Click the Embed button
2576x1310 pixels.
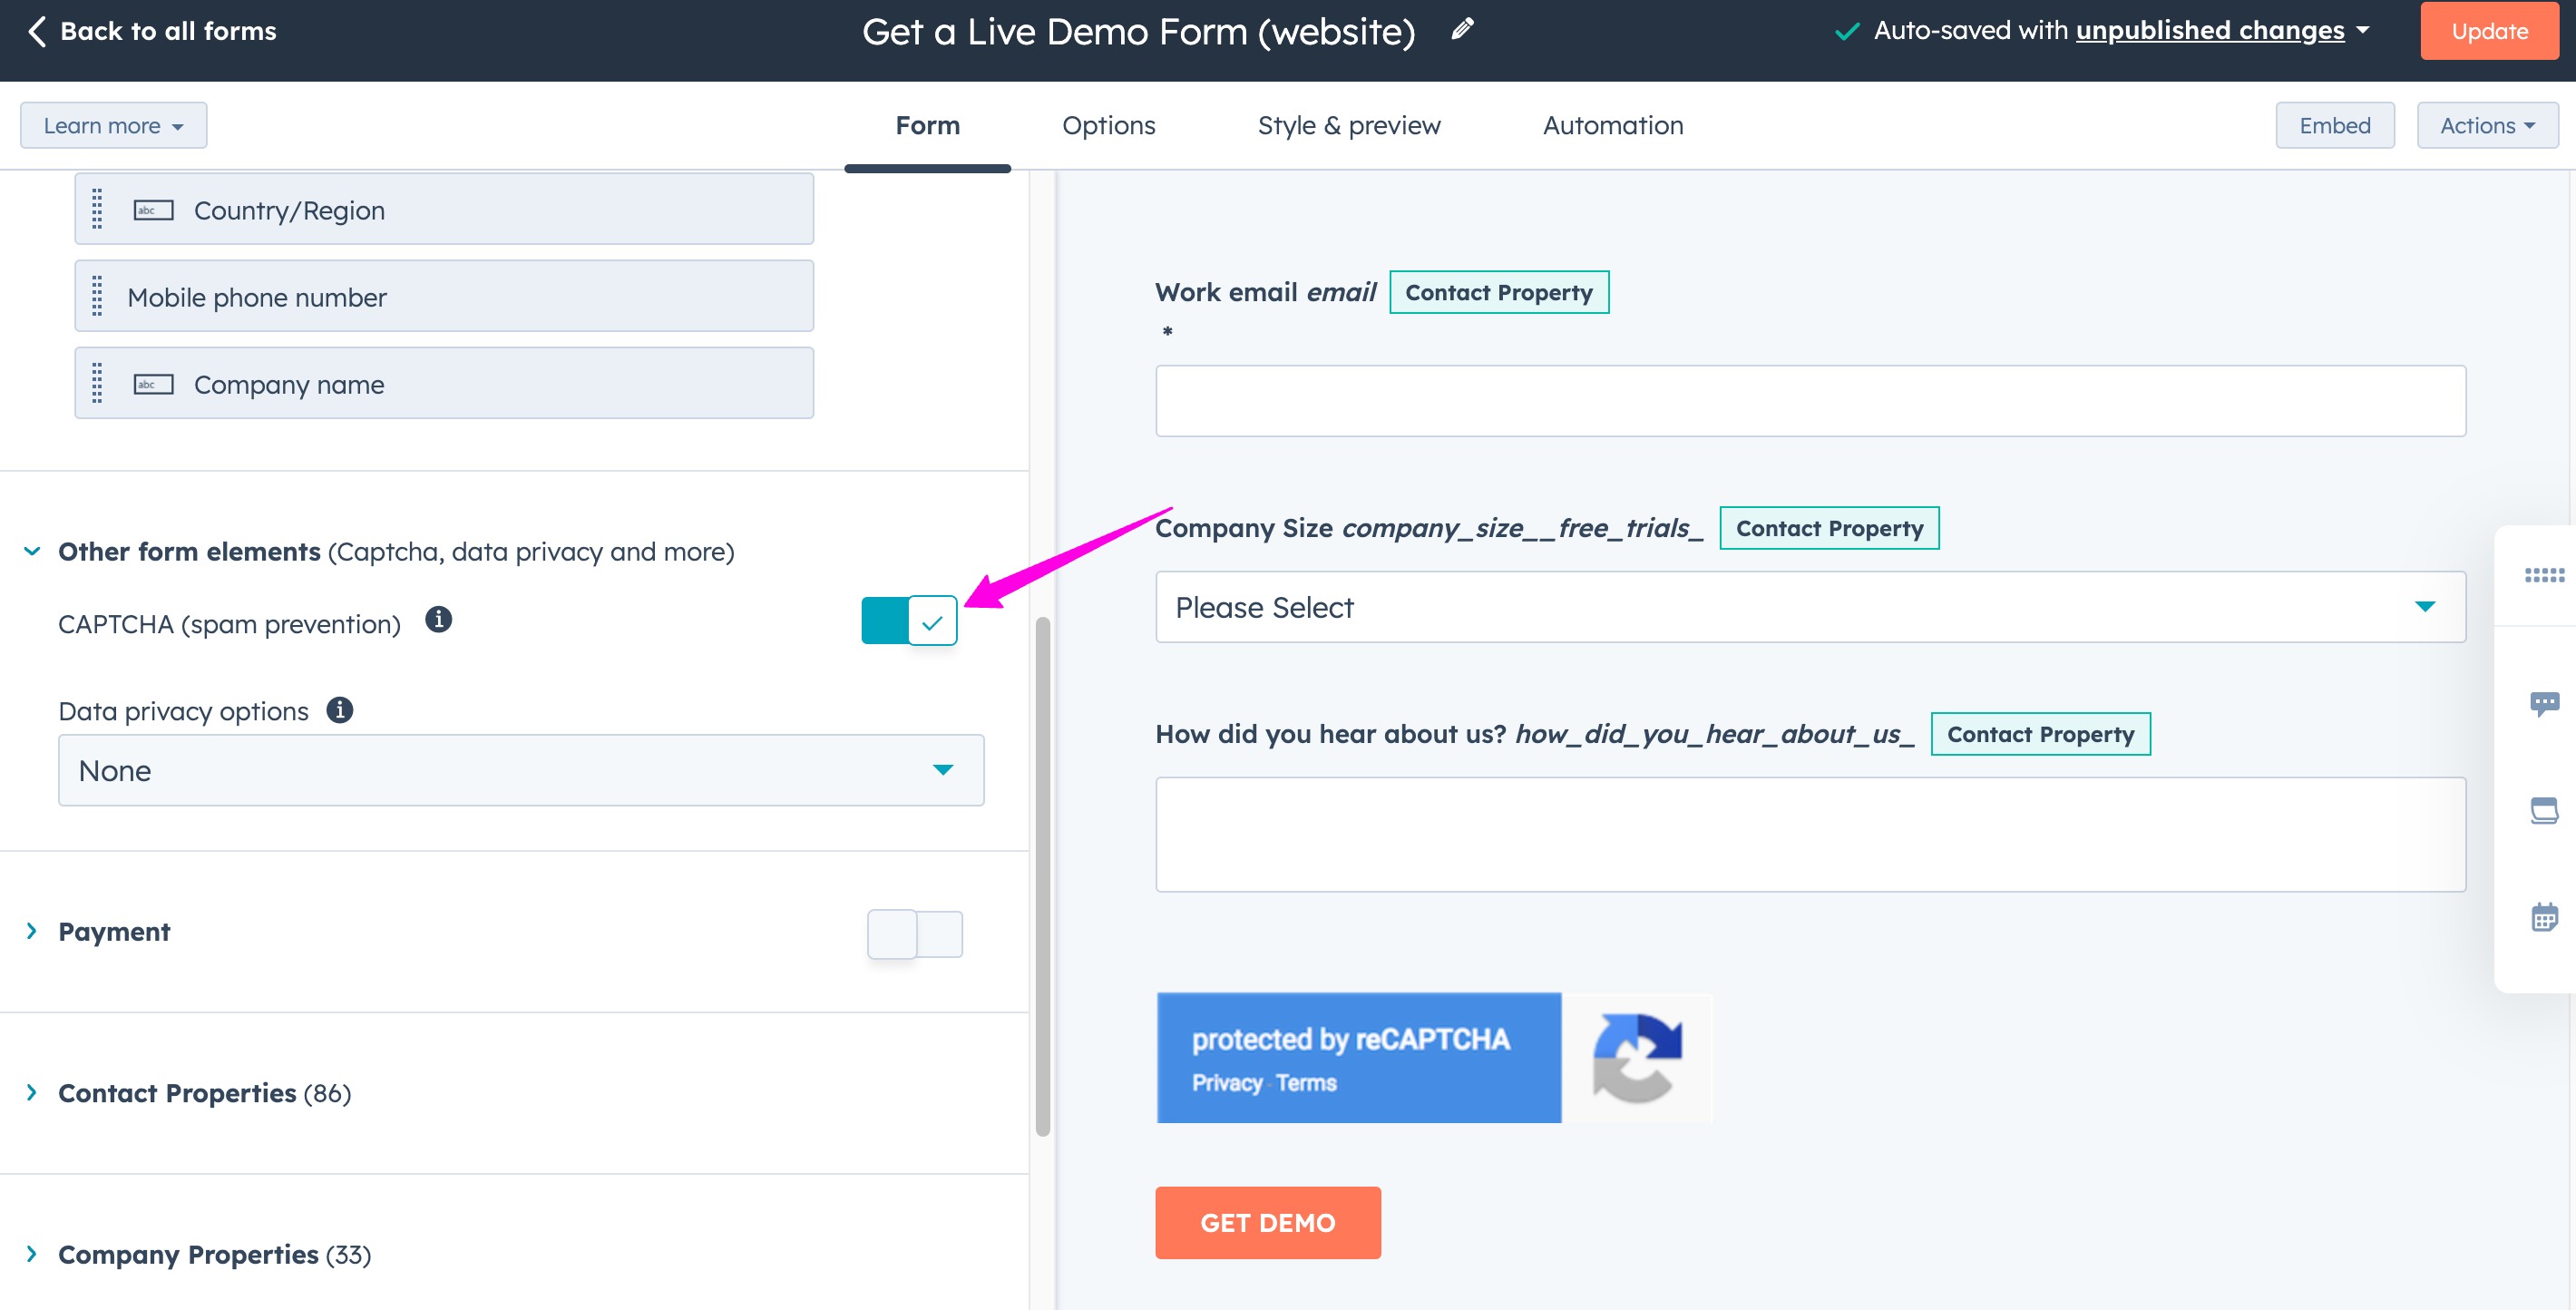(x=2334, y=125)
